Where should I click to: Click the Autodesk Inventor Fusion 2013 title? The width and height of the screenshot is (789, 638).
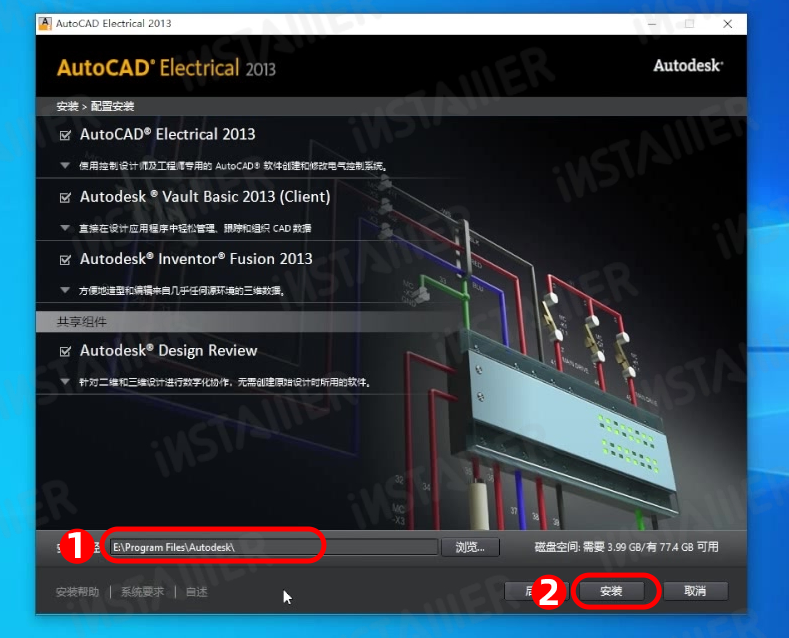point(196,259)
